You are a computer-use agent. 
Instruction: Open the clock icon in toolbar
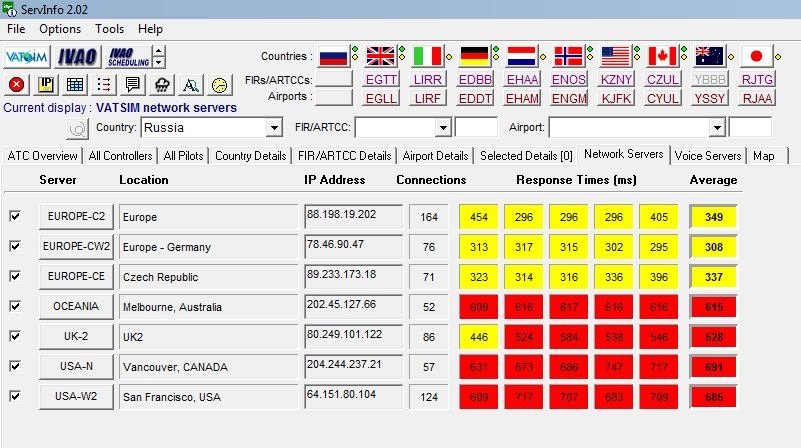click(220, 85)
